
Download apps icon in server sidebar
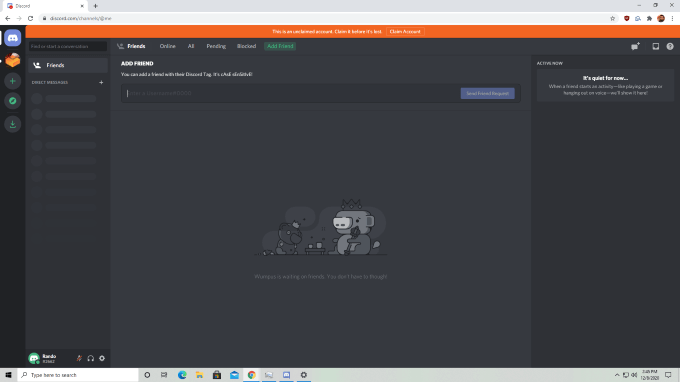click(13, 124)
